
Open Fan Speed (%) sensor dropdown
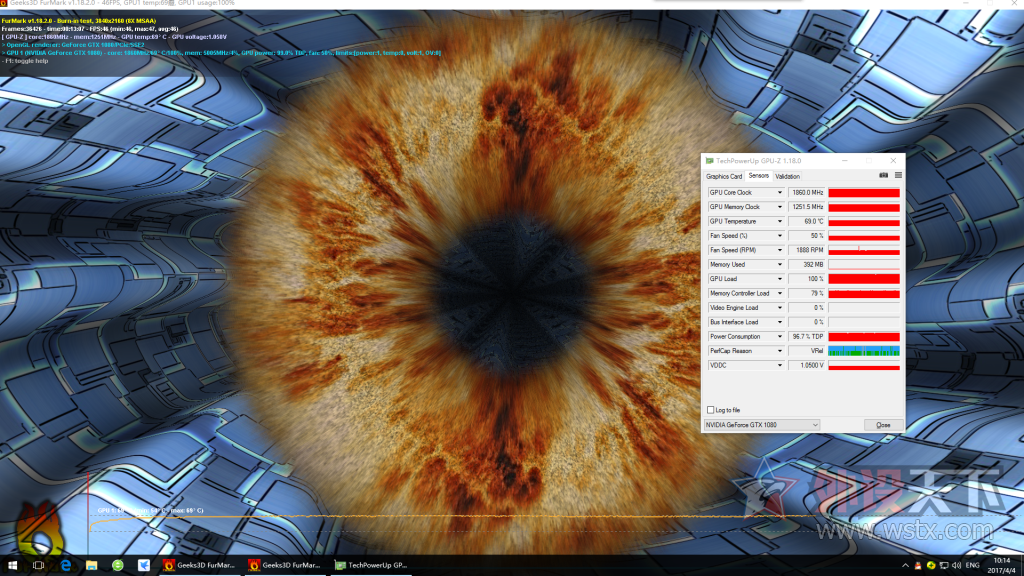[779, 236]
